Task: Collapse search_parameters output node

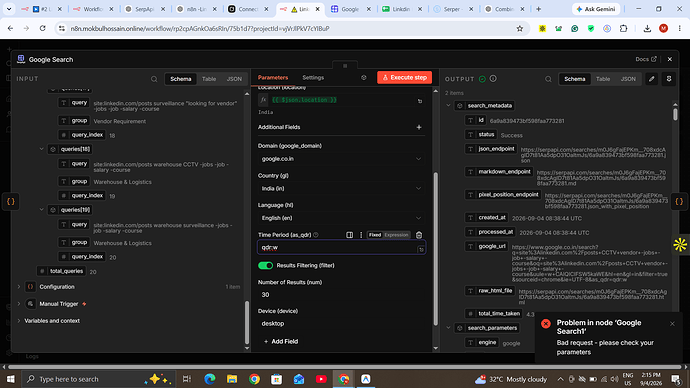Action: pyautogui.click(x=448, y=328)
